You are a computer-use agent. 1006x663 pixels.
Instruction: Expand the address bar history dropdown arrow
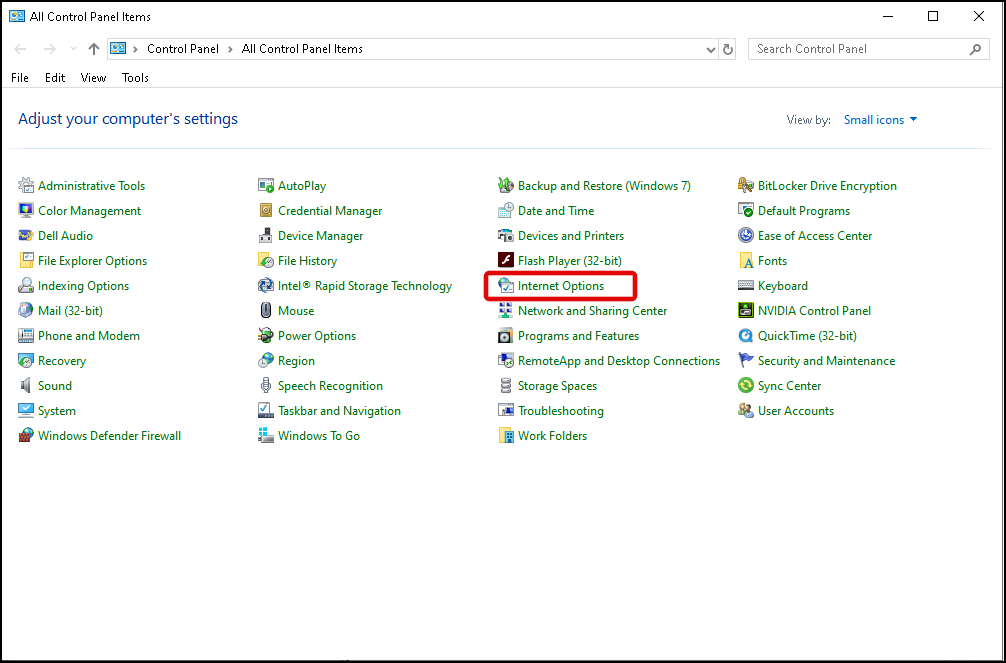710,49
